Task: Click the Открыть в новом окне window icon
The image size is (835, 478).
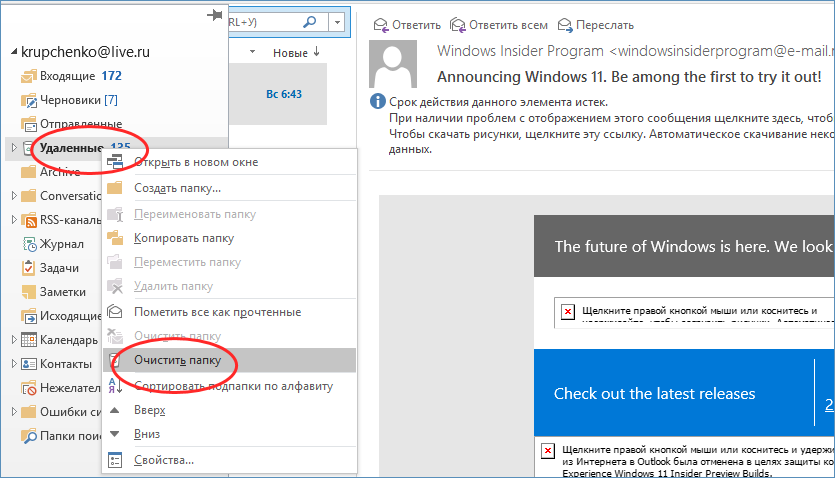Action: click(x=115, y=162)
